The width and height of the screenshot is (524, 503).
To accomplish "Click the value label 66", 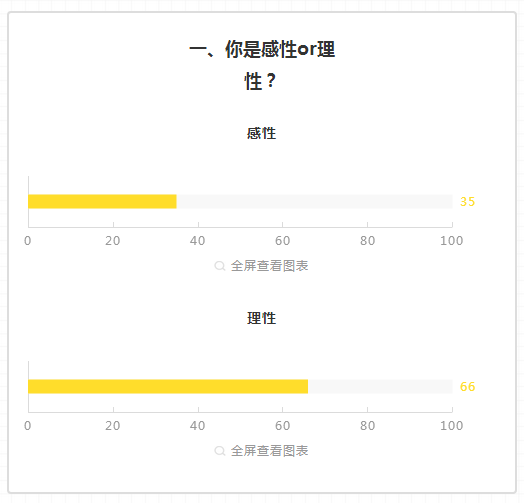I will pos(468,387).
